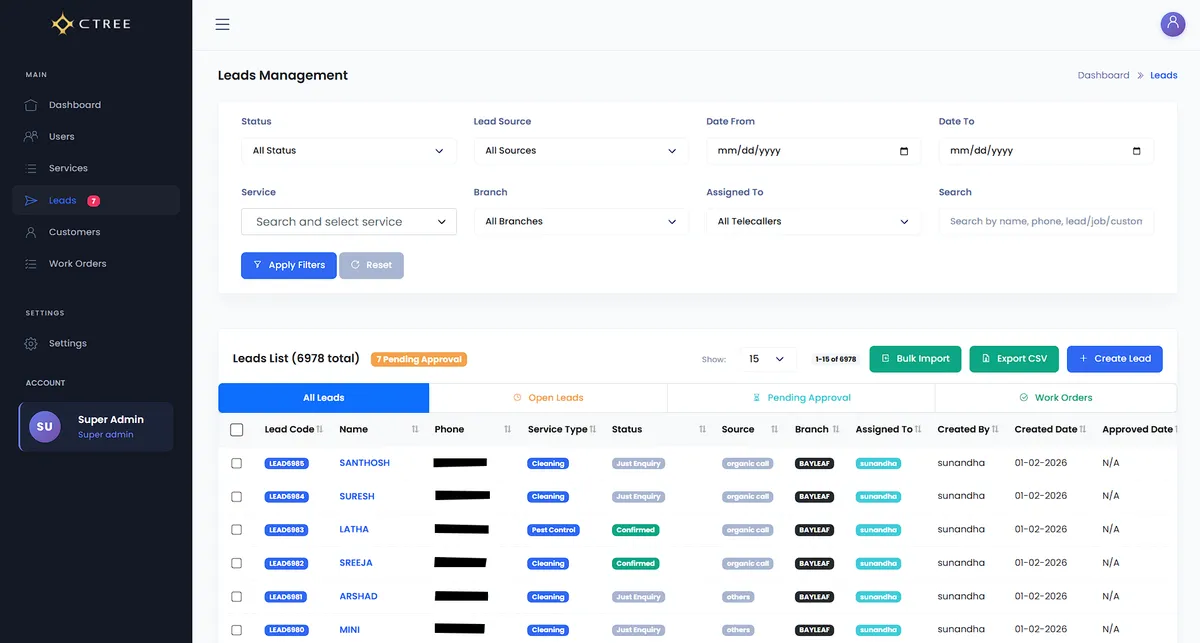This screenshot has width=1200, height=643.
Task: Open the All Sources lead source dropdown
Action: [x=581, y=151]
